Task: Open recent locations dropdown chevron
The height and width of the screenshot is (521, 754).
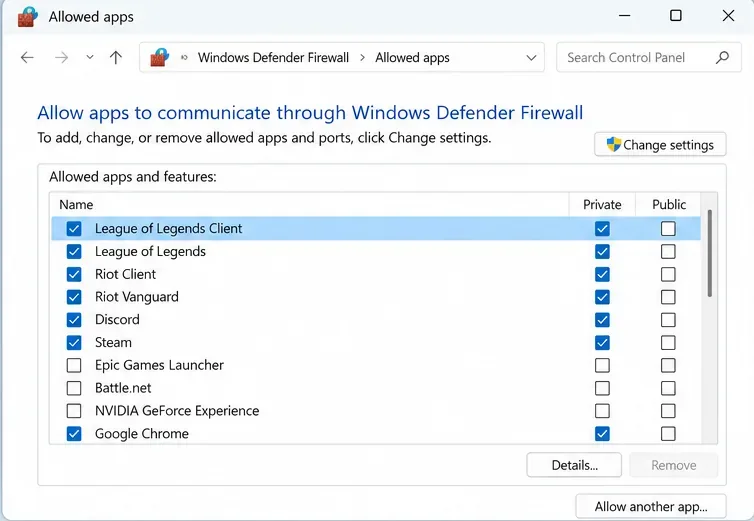Action: (89, 57)
